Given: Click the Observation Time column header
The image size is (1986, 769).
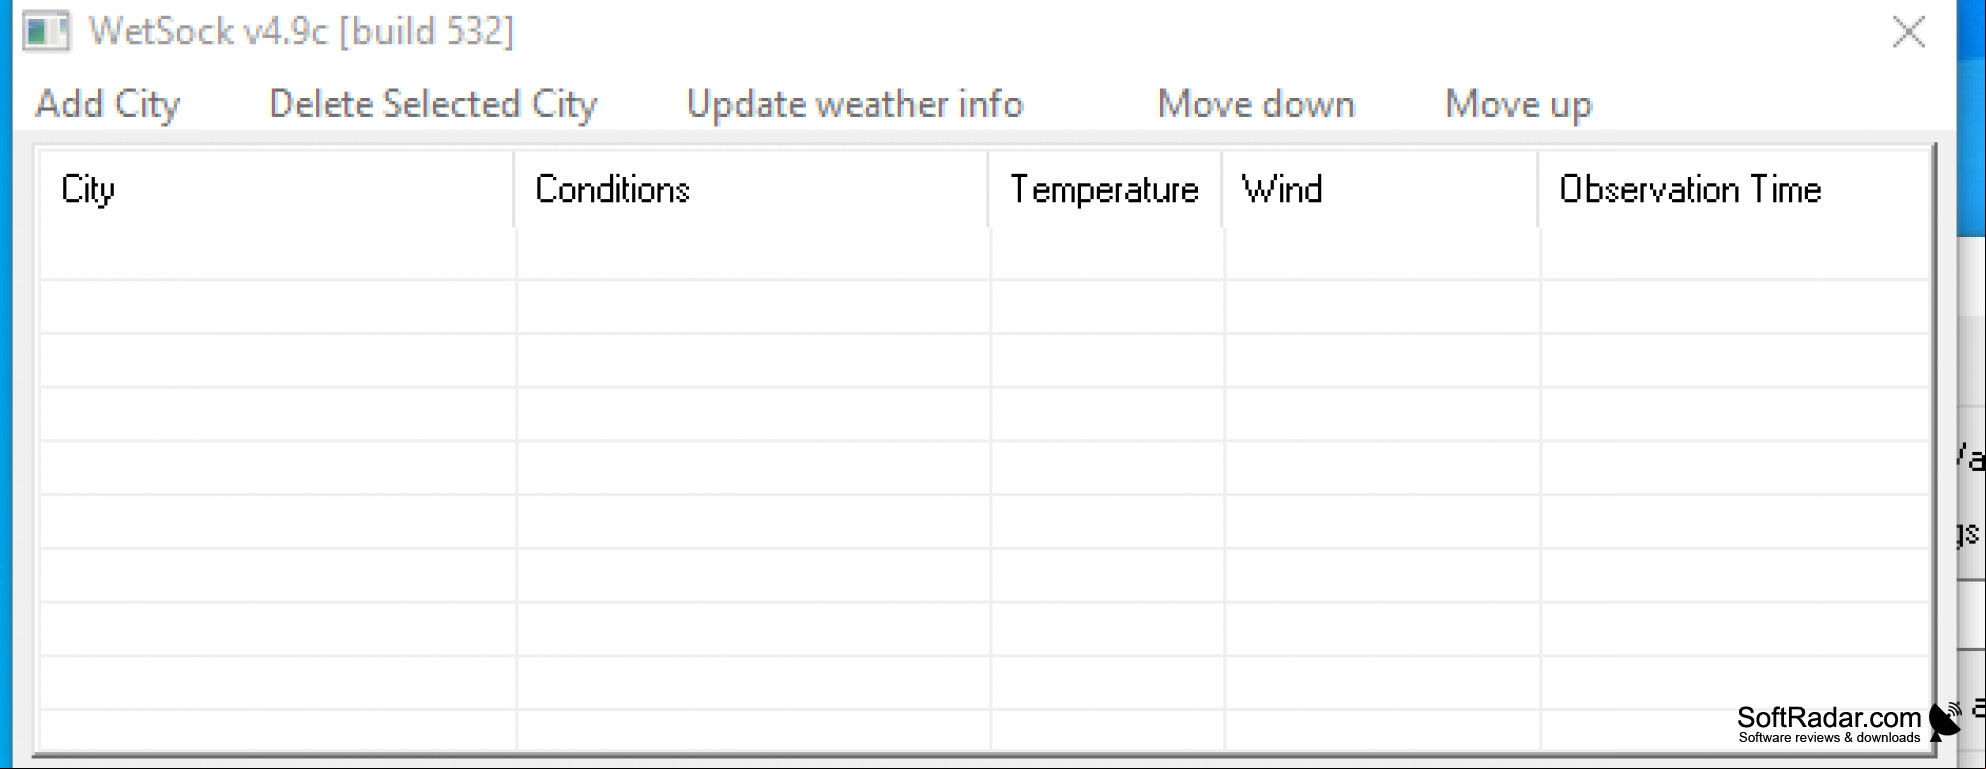Looking at the screenshot, I should coord(1734,189).
